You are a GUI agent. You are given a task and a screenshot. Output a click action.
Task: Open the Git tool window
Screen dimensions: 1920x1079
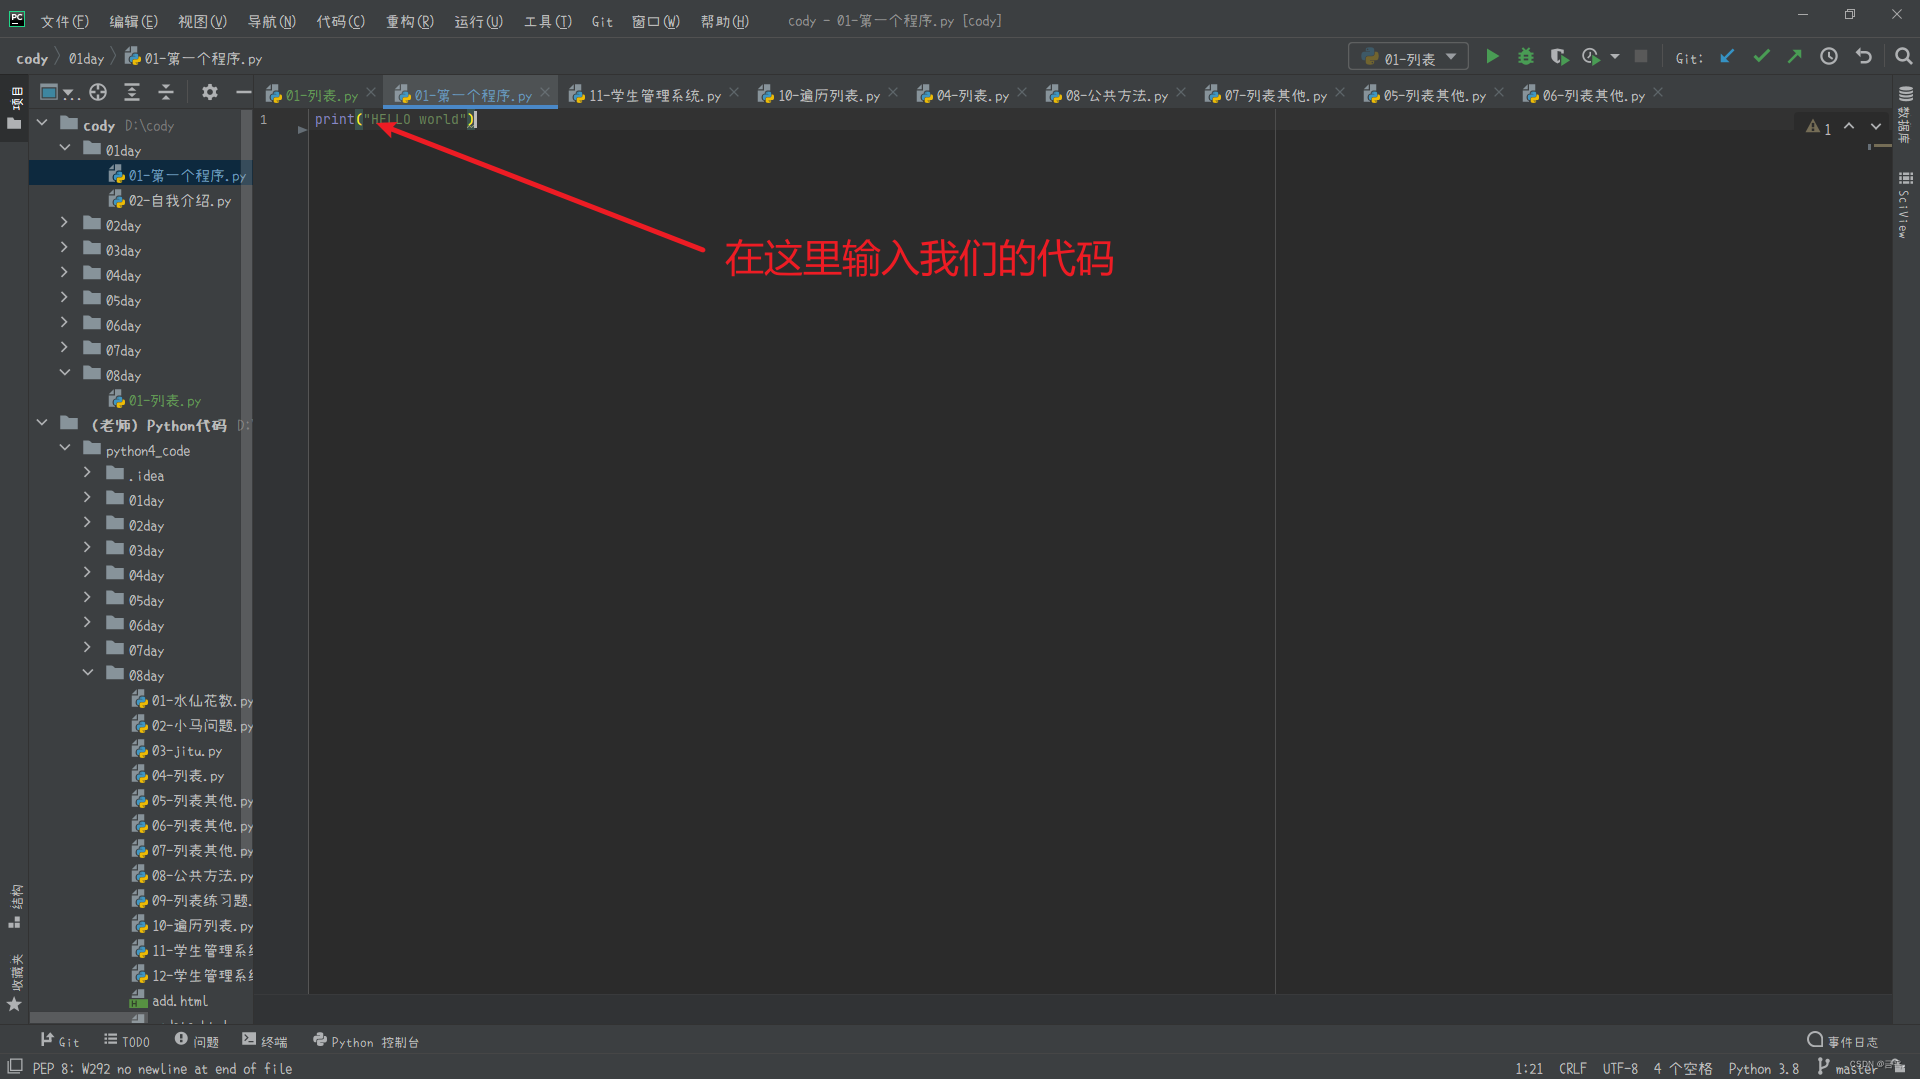click(59, 1041)
